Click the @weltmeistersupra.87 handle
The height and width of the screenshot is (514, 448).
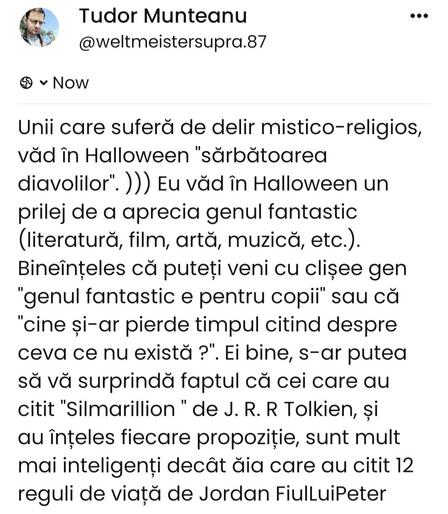click(x=173, y=42)
